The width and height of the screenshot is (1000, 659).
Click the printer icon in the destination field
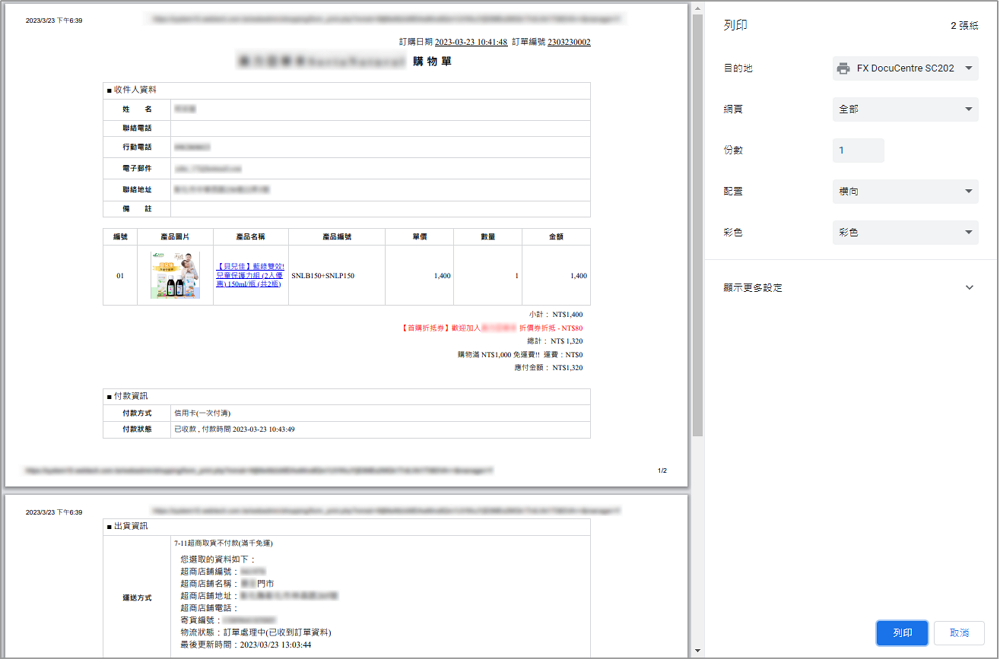click(843, 68)
